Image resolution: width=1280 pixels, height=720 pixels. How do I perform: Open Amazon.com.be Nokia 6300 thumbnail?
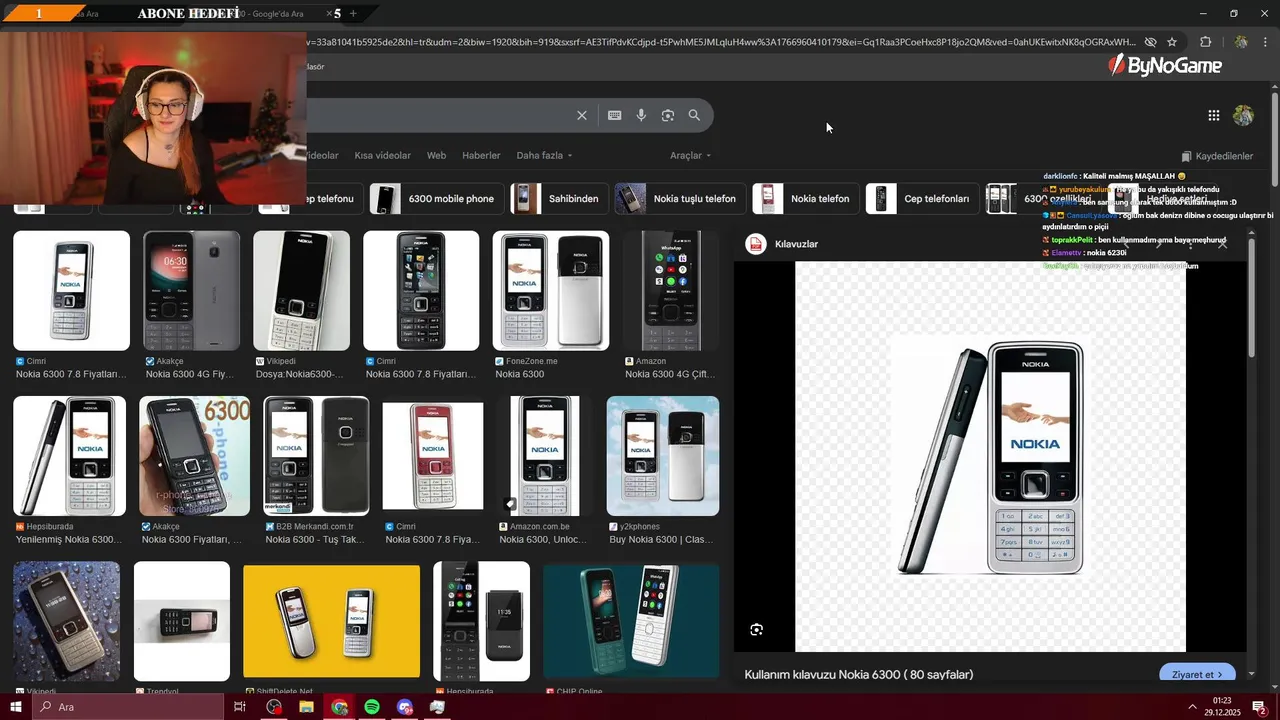point(545,456)
